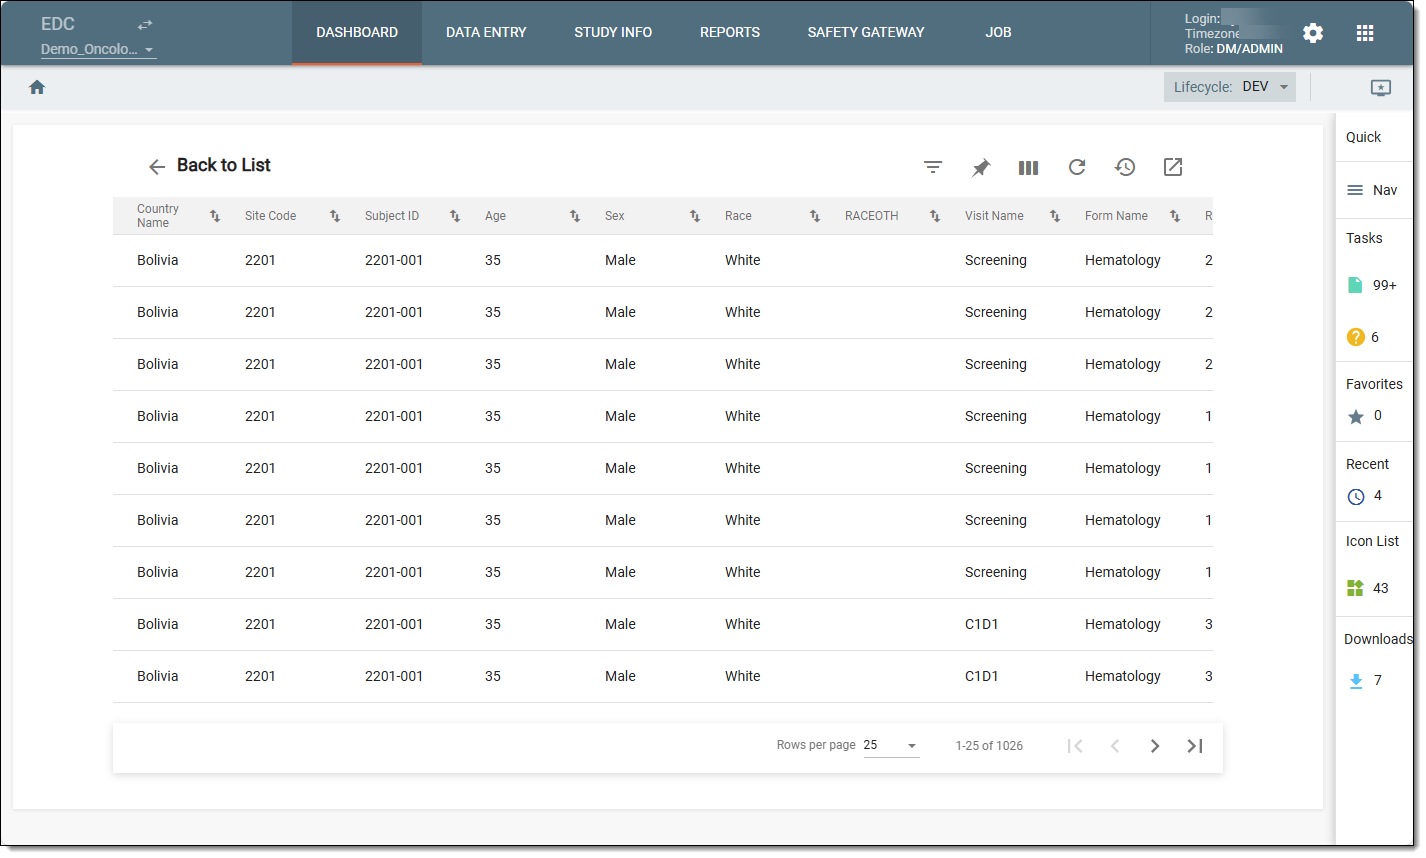Screen dimensions: 1426x858
Task: Click the Role: DM/ADMIN text
Action: coord(1234,48)
